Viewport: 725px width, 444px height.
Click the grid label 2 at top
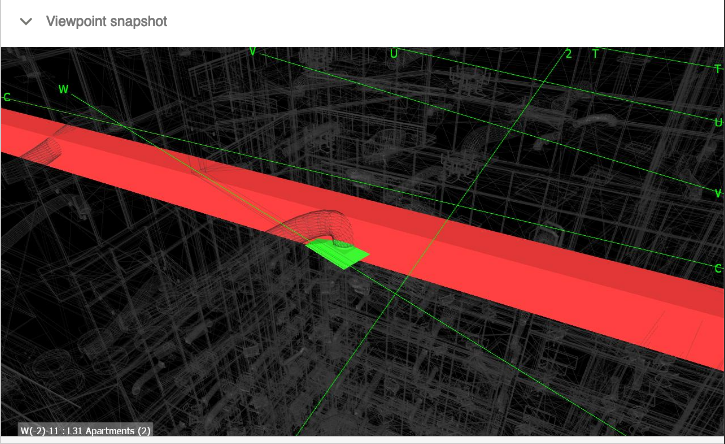click(568, 54)
